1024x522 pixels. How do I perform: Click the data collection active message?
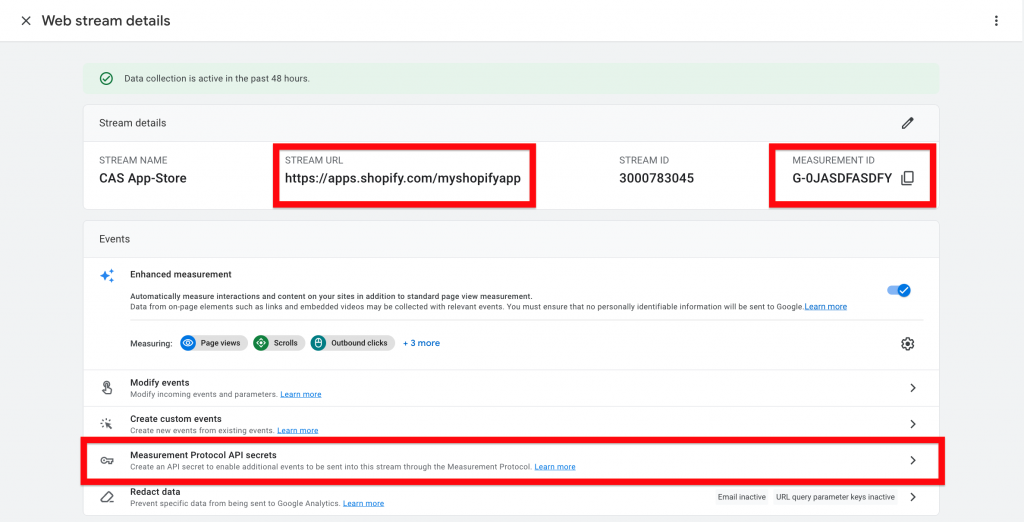click(x=217, y=78)
